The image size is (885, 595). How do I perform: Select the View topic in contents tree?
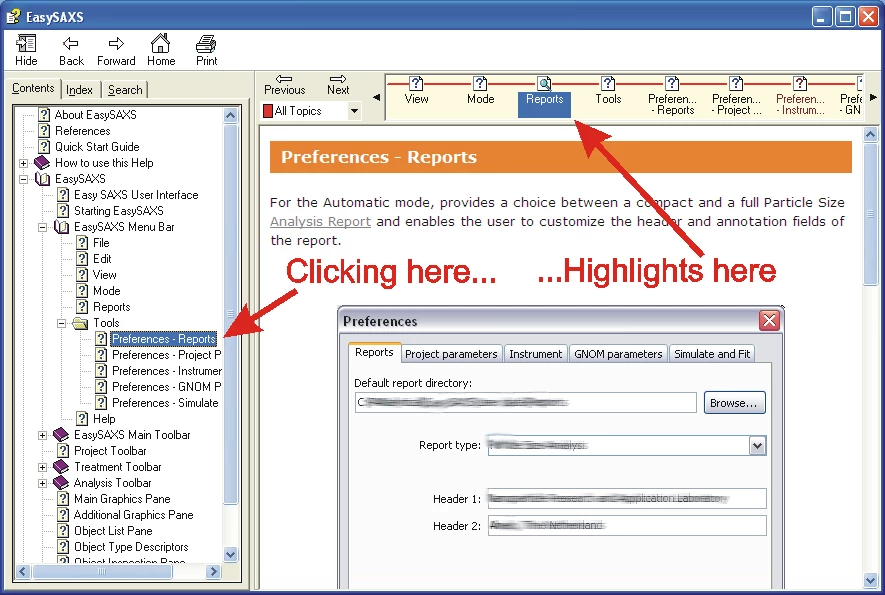pyautogui.click(x=104, y=275)
